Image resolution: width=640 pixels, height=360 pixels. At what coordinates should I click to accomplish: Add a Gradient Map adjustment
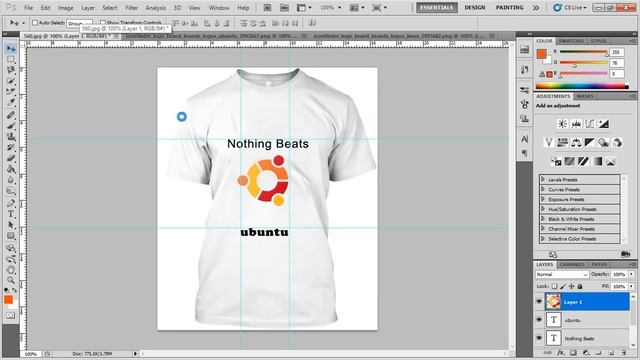click(x=597, y=162)
